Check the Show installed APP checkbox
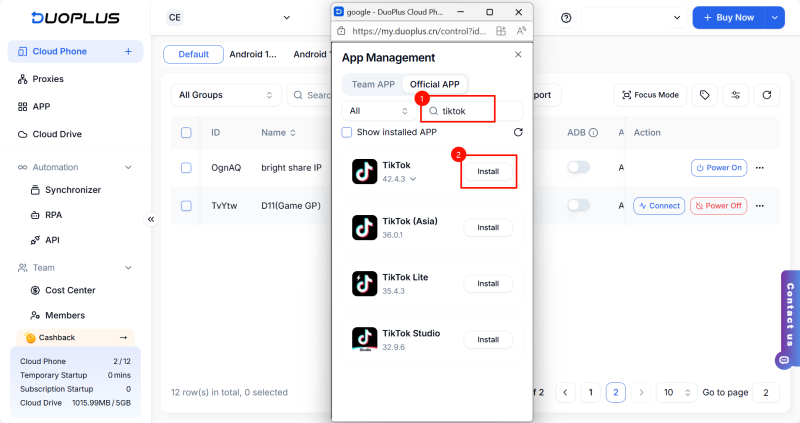 pos(347,132)
